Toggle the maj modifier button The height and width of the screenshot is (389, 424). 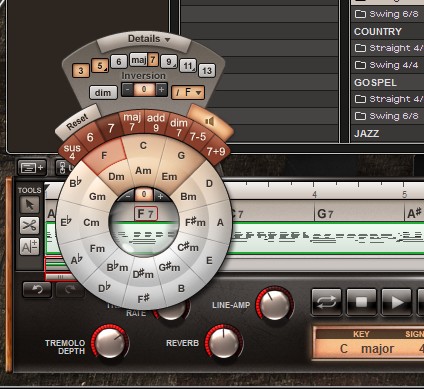(x=138, y=60)
